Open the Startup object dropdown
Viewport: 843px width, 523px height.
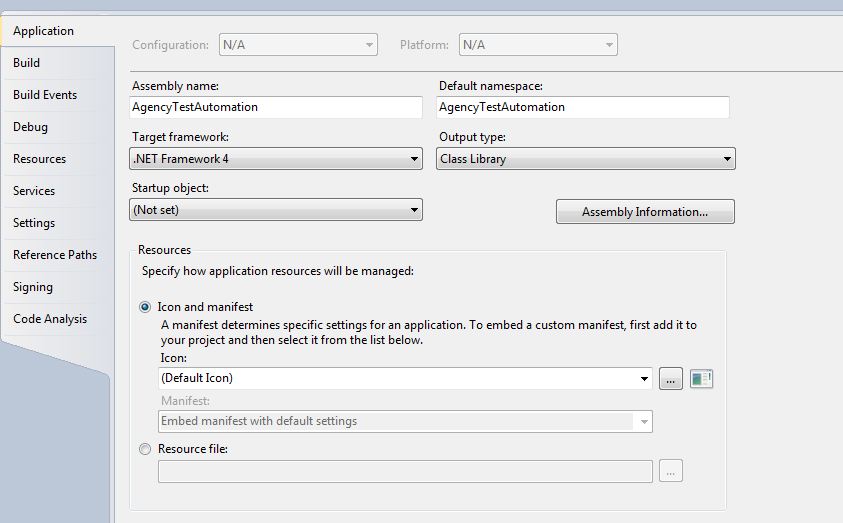point(276,210)
